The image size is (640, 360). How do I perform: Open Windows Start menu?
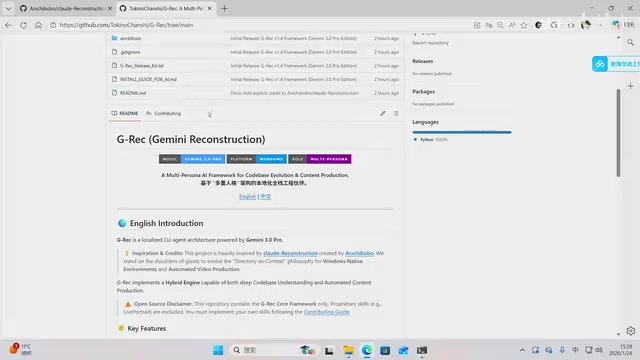pos(218,350)
